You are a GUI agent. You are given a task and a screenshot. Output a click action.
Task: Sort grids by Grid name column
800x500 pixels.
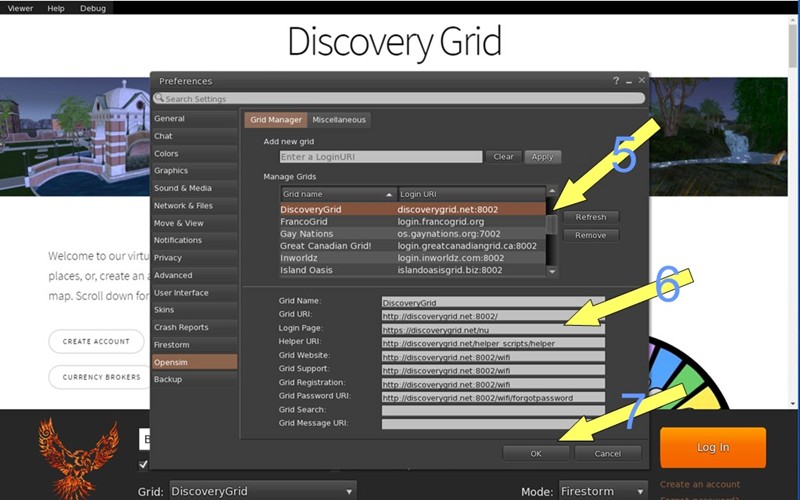[x=339, y=194]
